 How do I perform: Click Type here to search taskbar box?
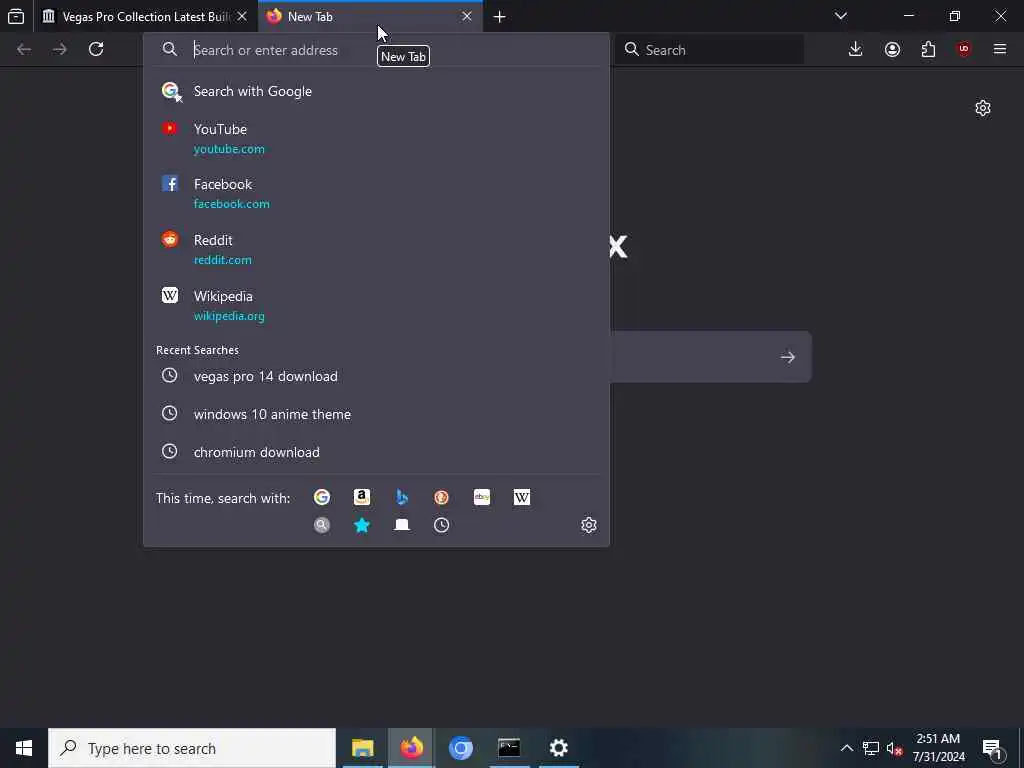coord(192,748)
